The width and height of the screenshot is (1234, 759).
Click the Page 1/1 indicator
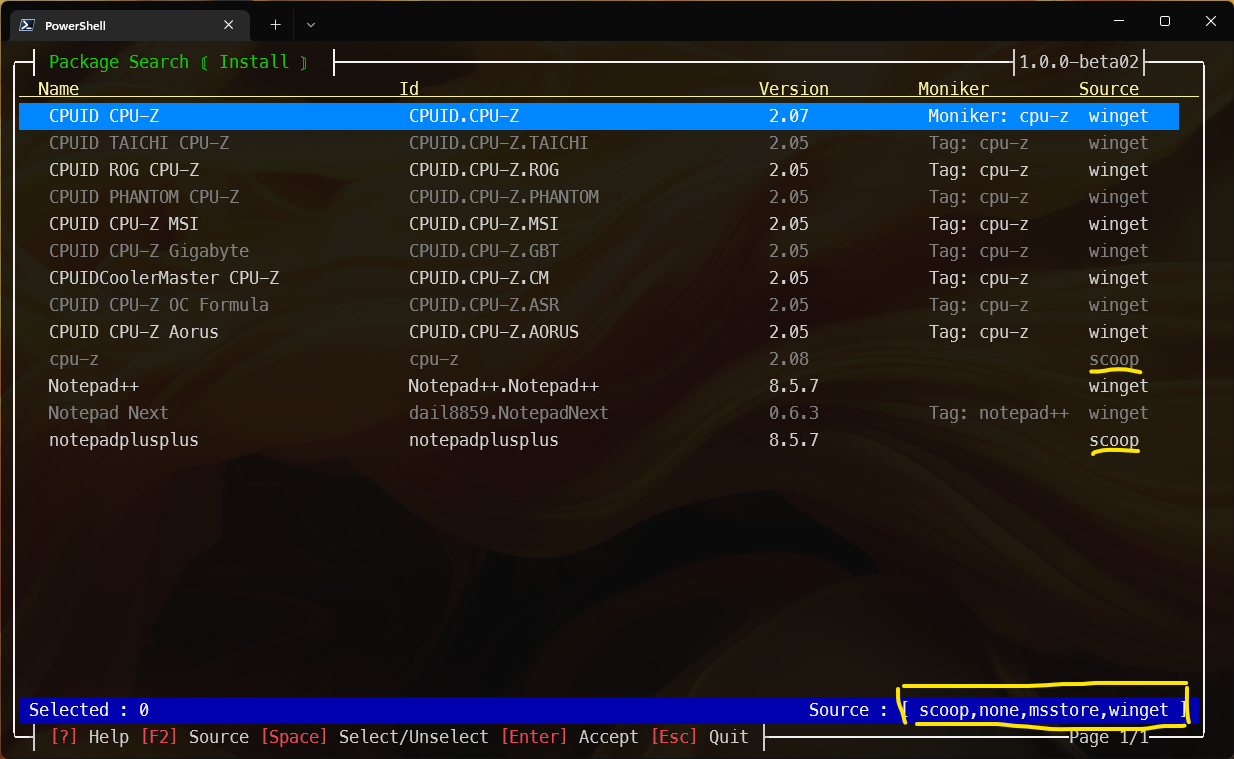pos(1109,737)
